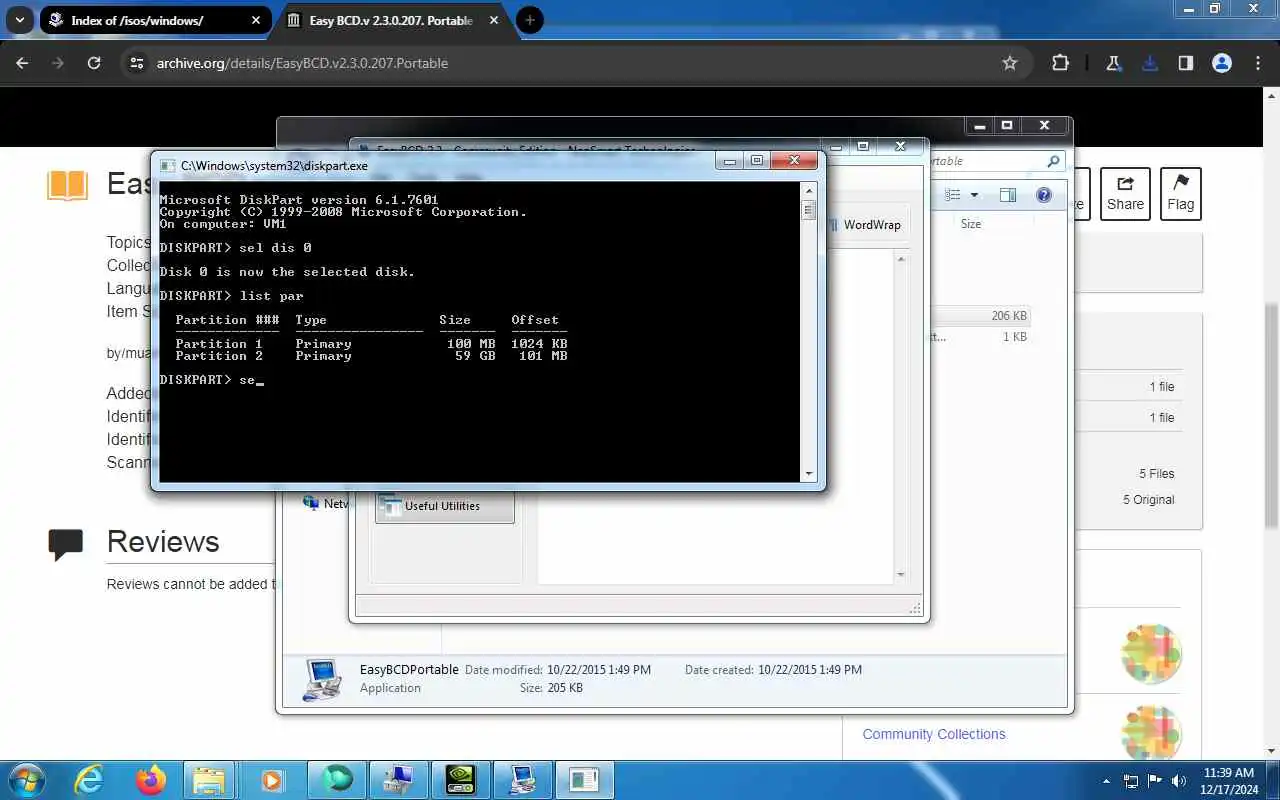1280x800 pixels.
Task: Go forward in Chrome
Action: 58,63
